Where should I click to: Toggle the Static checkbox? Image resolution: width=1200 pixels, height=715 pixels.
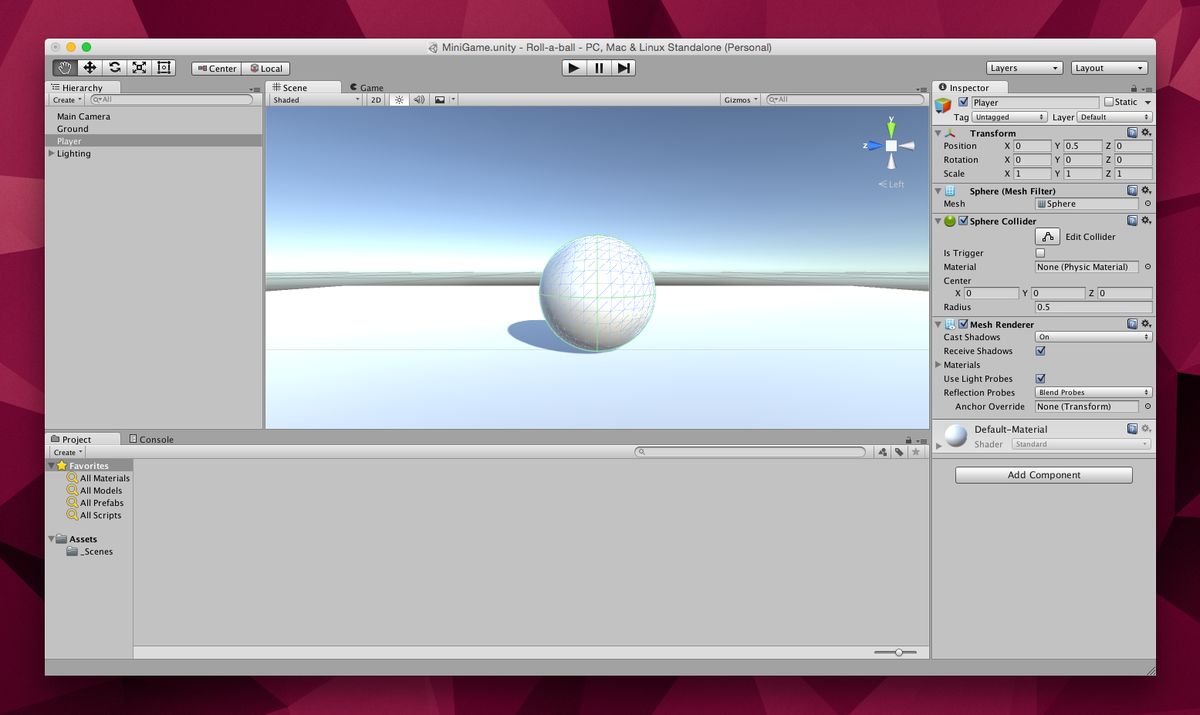pos(1108,102)
